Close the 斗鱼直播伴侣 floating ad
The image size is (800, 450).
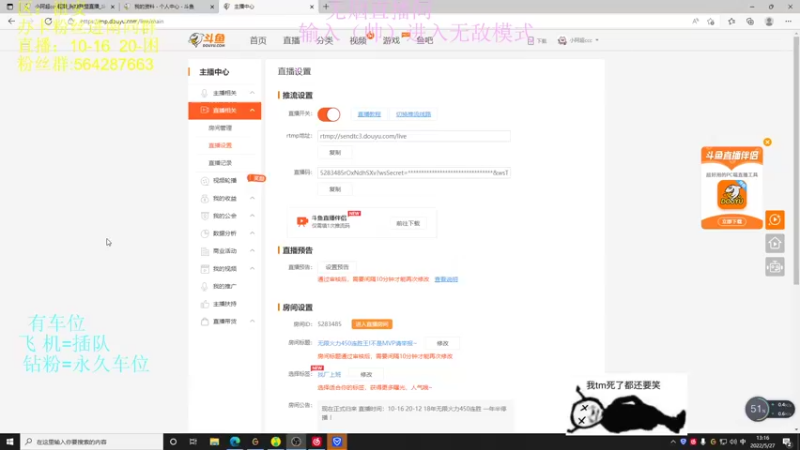767,142
